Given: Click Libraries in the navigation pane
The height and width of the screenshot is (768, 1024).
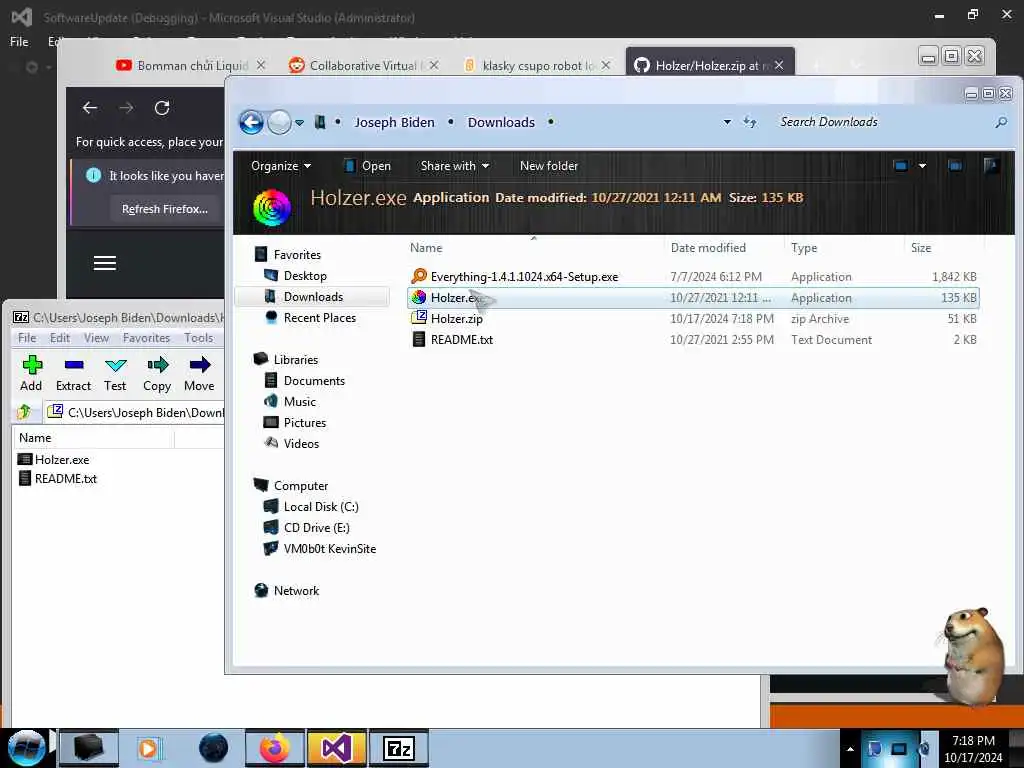Looking at the screenshot, I should click(295, 360).
